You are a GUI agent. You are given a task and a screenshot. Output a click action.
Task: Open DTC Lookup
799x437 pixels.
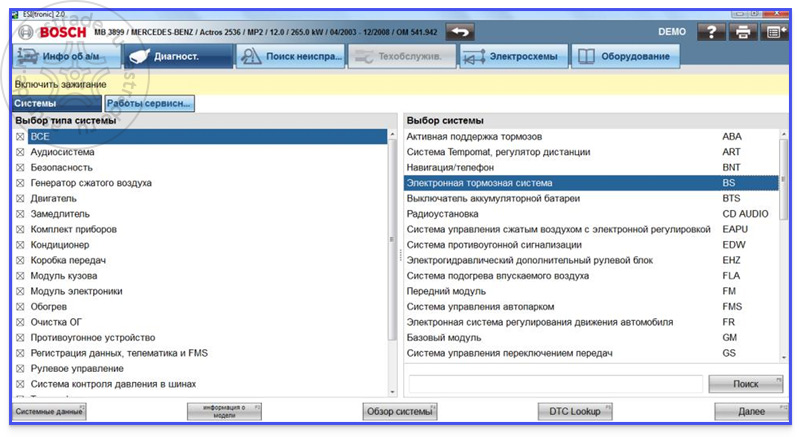tap(575, 411)
